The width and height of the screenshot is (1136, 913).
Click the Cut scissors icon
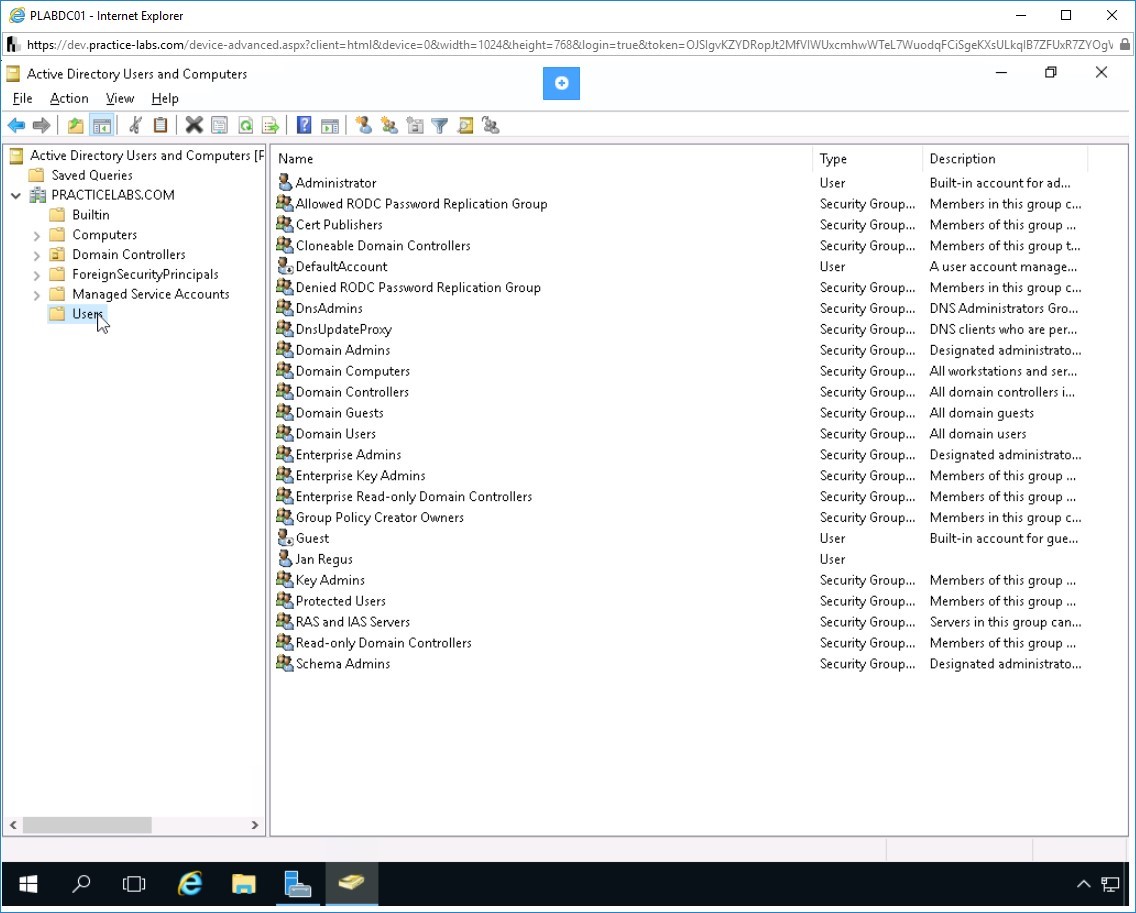tap(135, 125)
